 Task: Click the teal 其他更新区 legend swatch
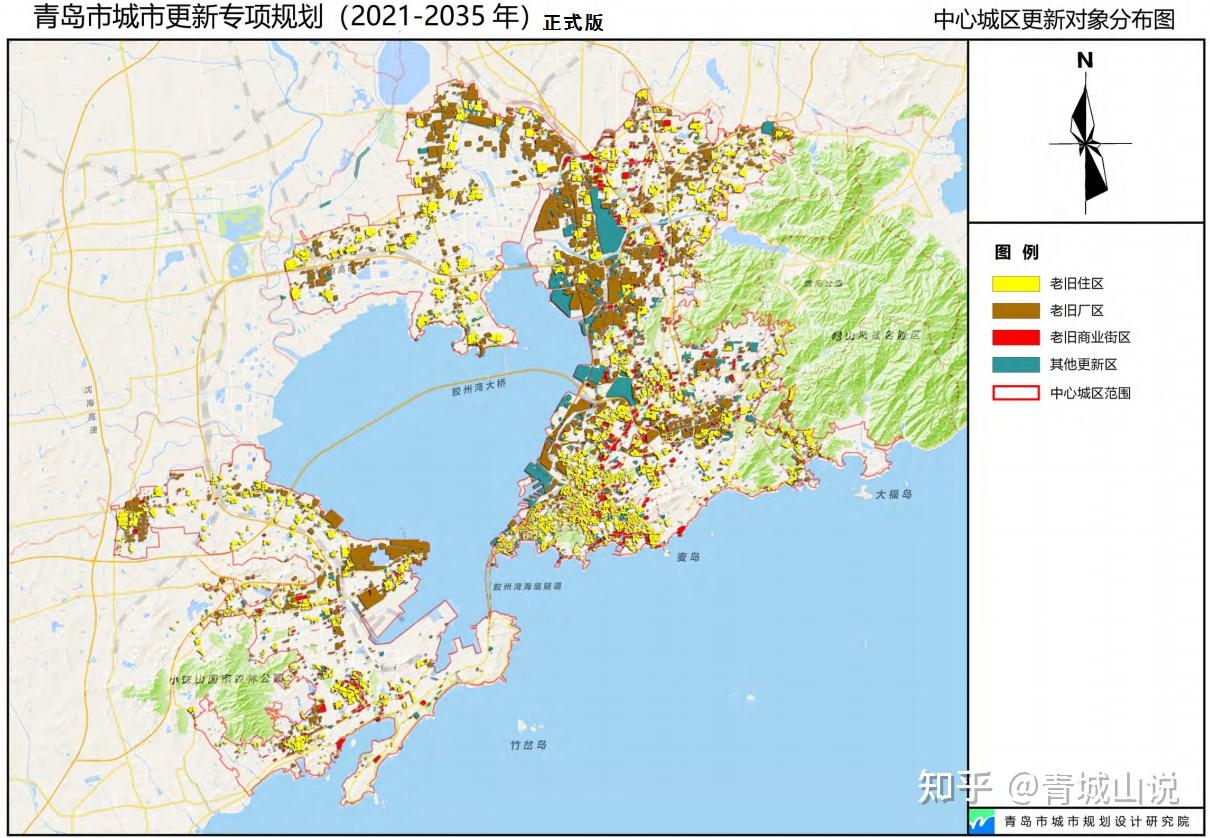coord(1017,365)
